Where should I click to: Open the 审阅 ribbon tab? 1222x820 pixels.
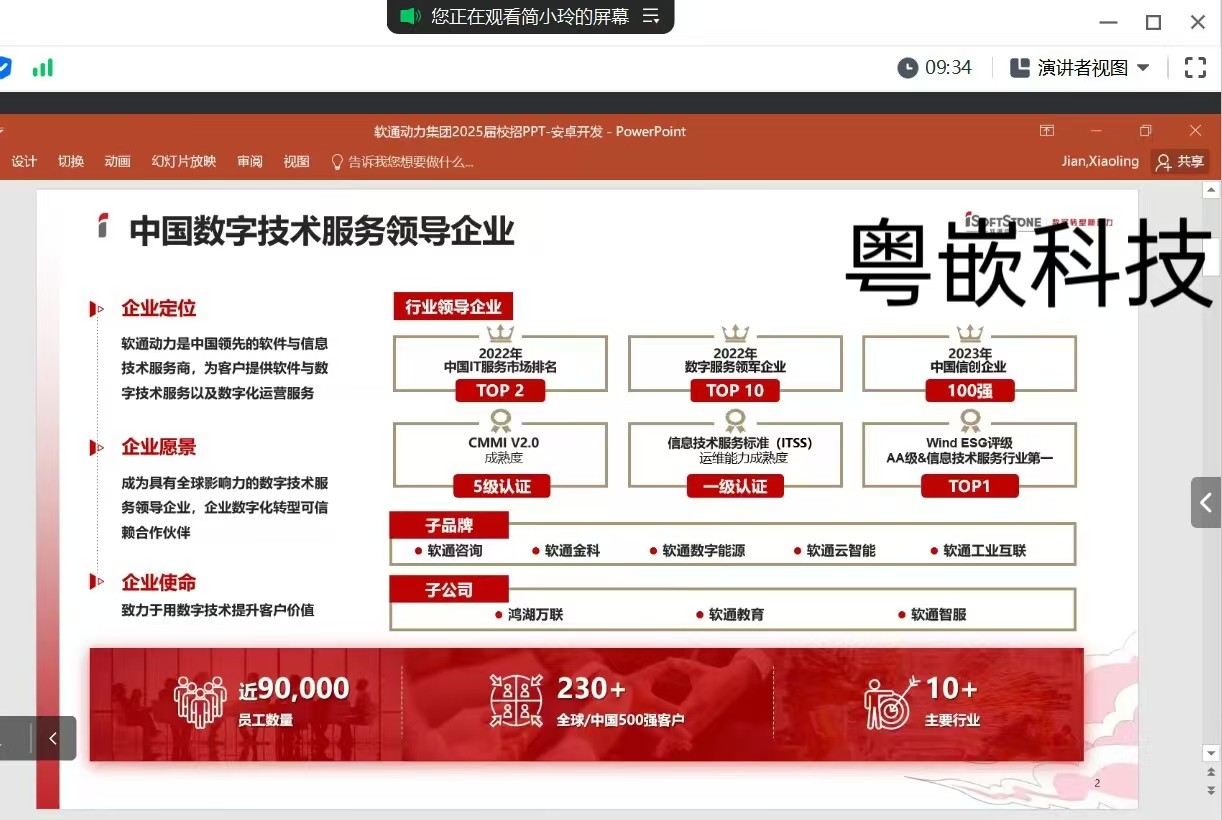click(250, 162)
